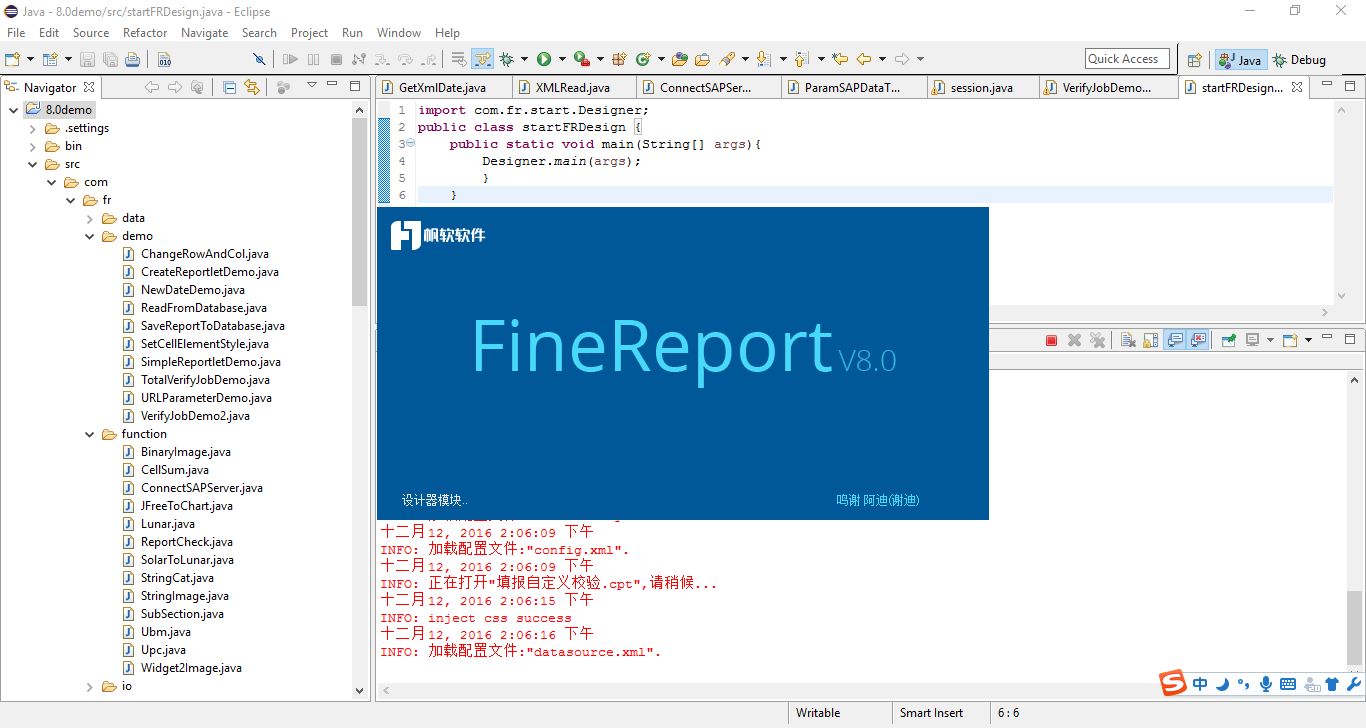Select ChangeRowAndCol.java in Navigator
This screenshot has height=728, width=1366.
pos(205,254)
